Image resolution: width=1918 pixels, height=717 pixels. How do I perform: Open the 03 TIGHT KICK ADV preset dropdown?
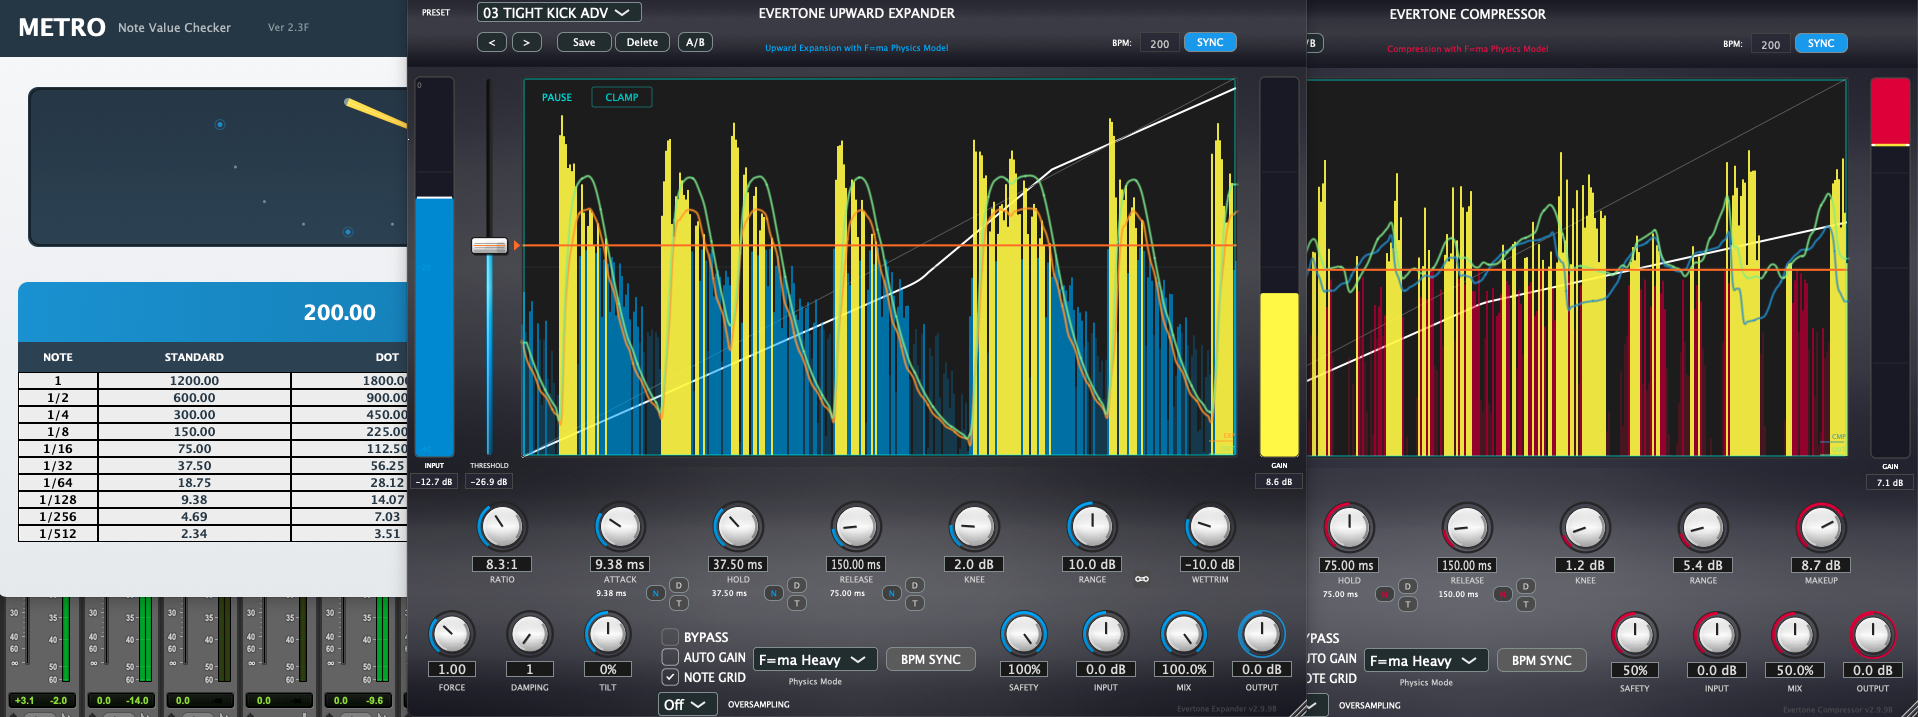559,13
